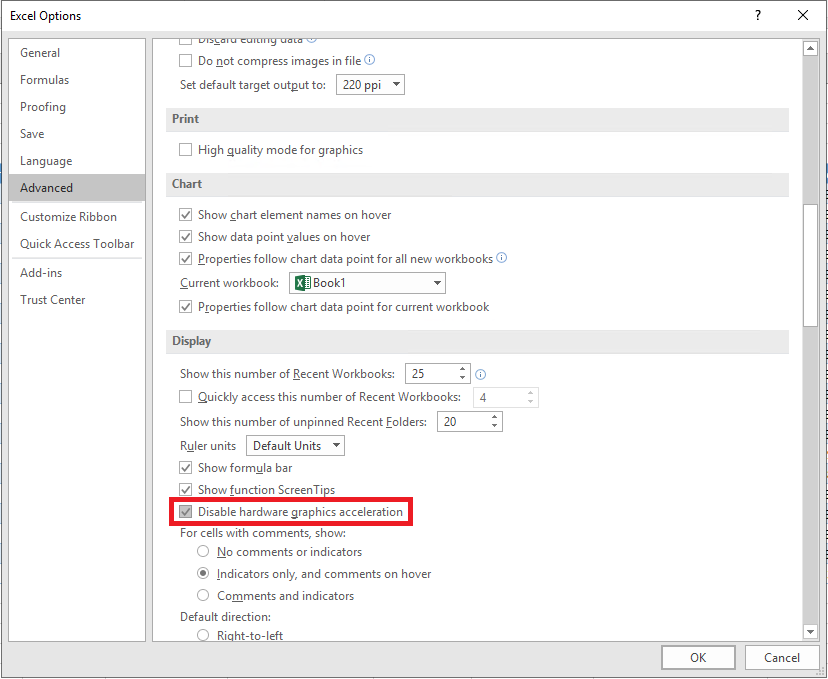Toggle Disable hardware graphics acceleration checkbox
The height and width of the screenshot is (679, 828).
[185, 512]
